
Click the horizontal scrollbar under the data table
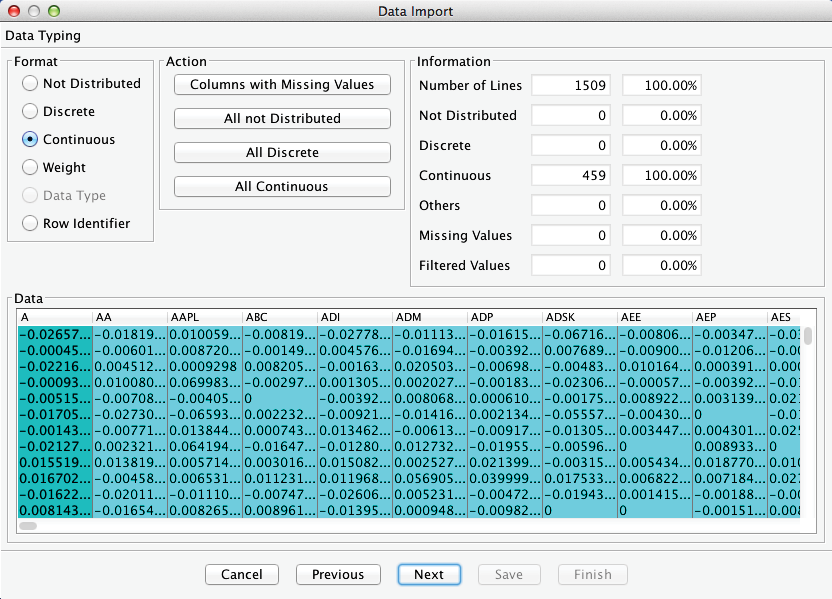pos(28,525)
